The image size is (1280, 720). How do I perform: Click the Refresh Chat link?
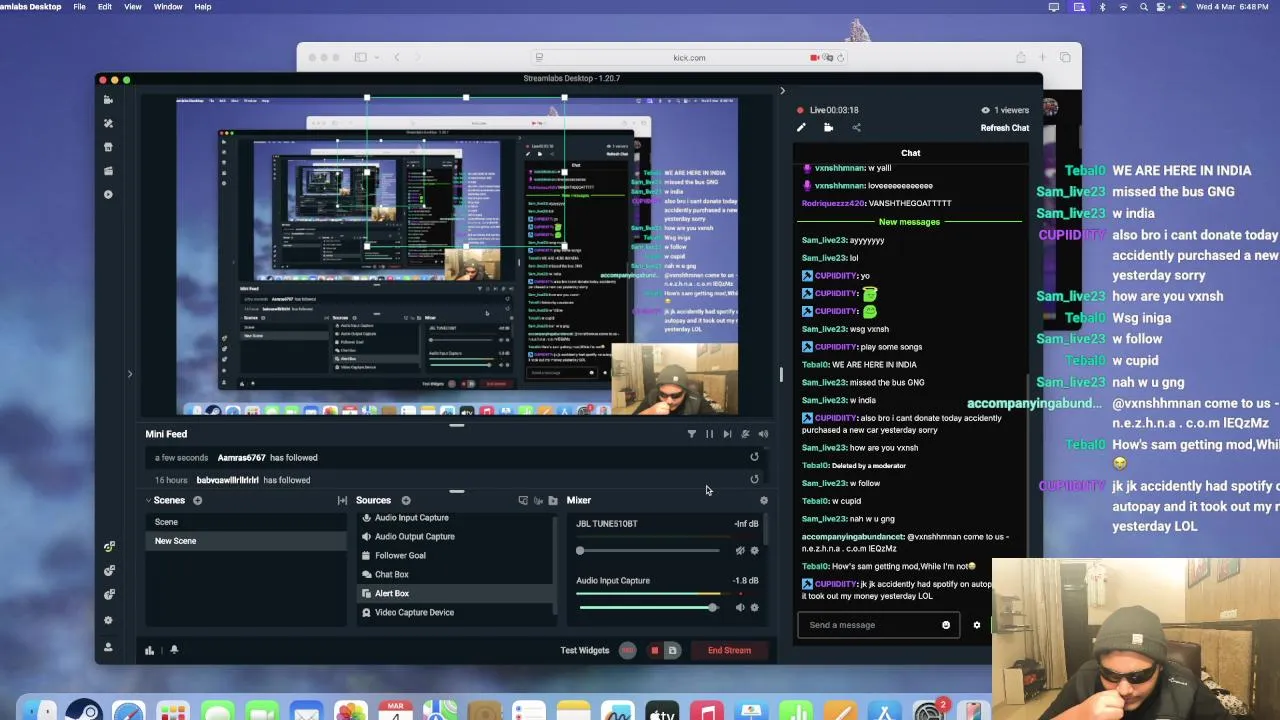[x=1005, y=128]
